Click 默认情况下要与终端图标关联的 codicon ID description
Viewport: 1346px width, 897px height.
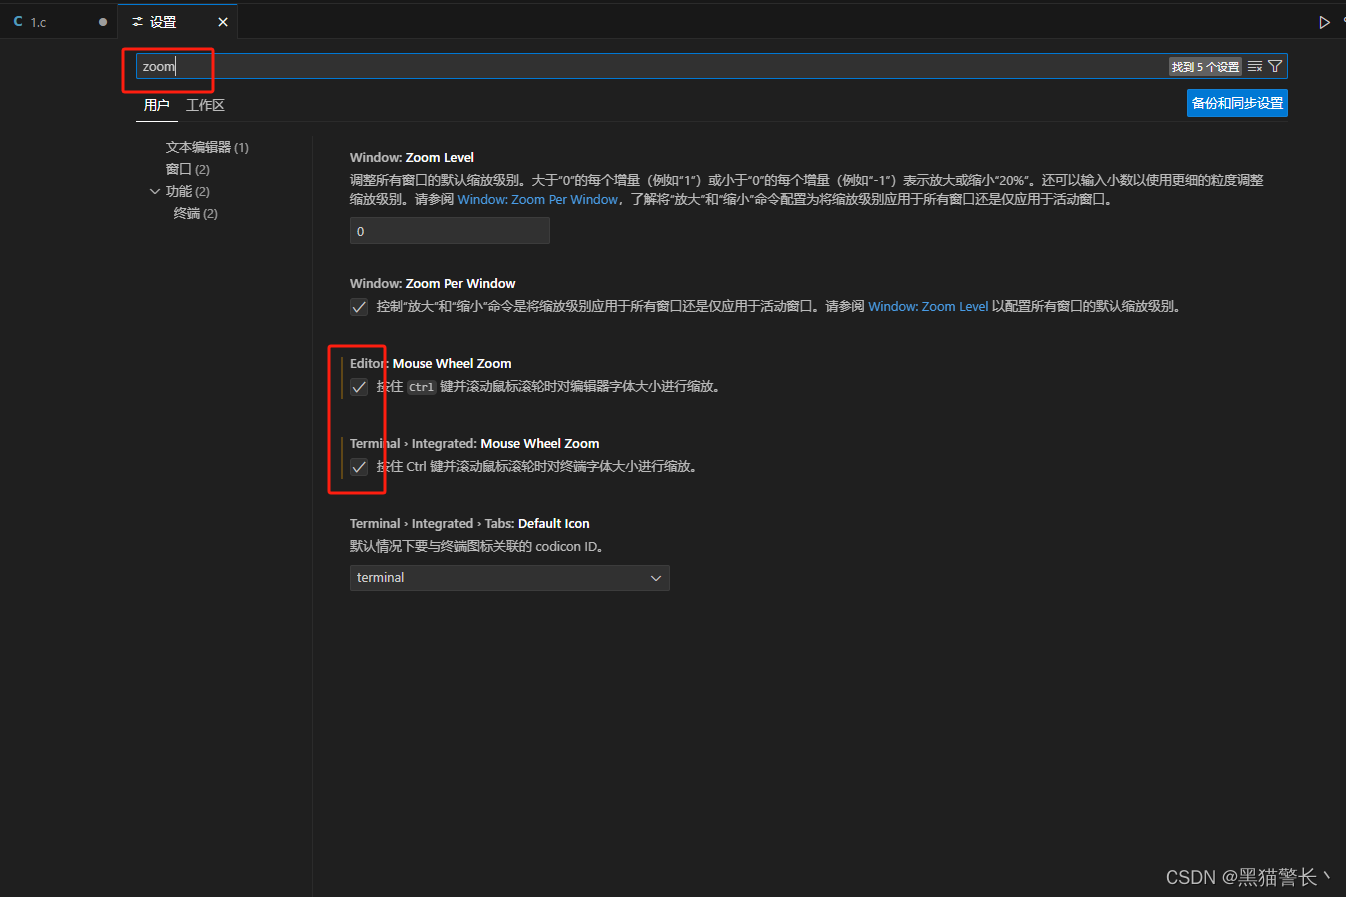[477, 547]
